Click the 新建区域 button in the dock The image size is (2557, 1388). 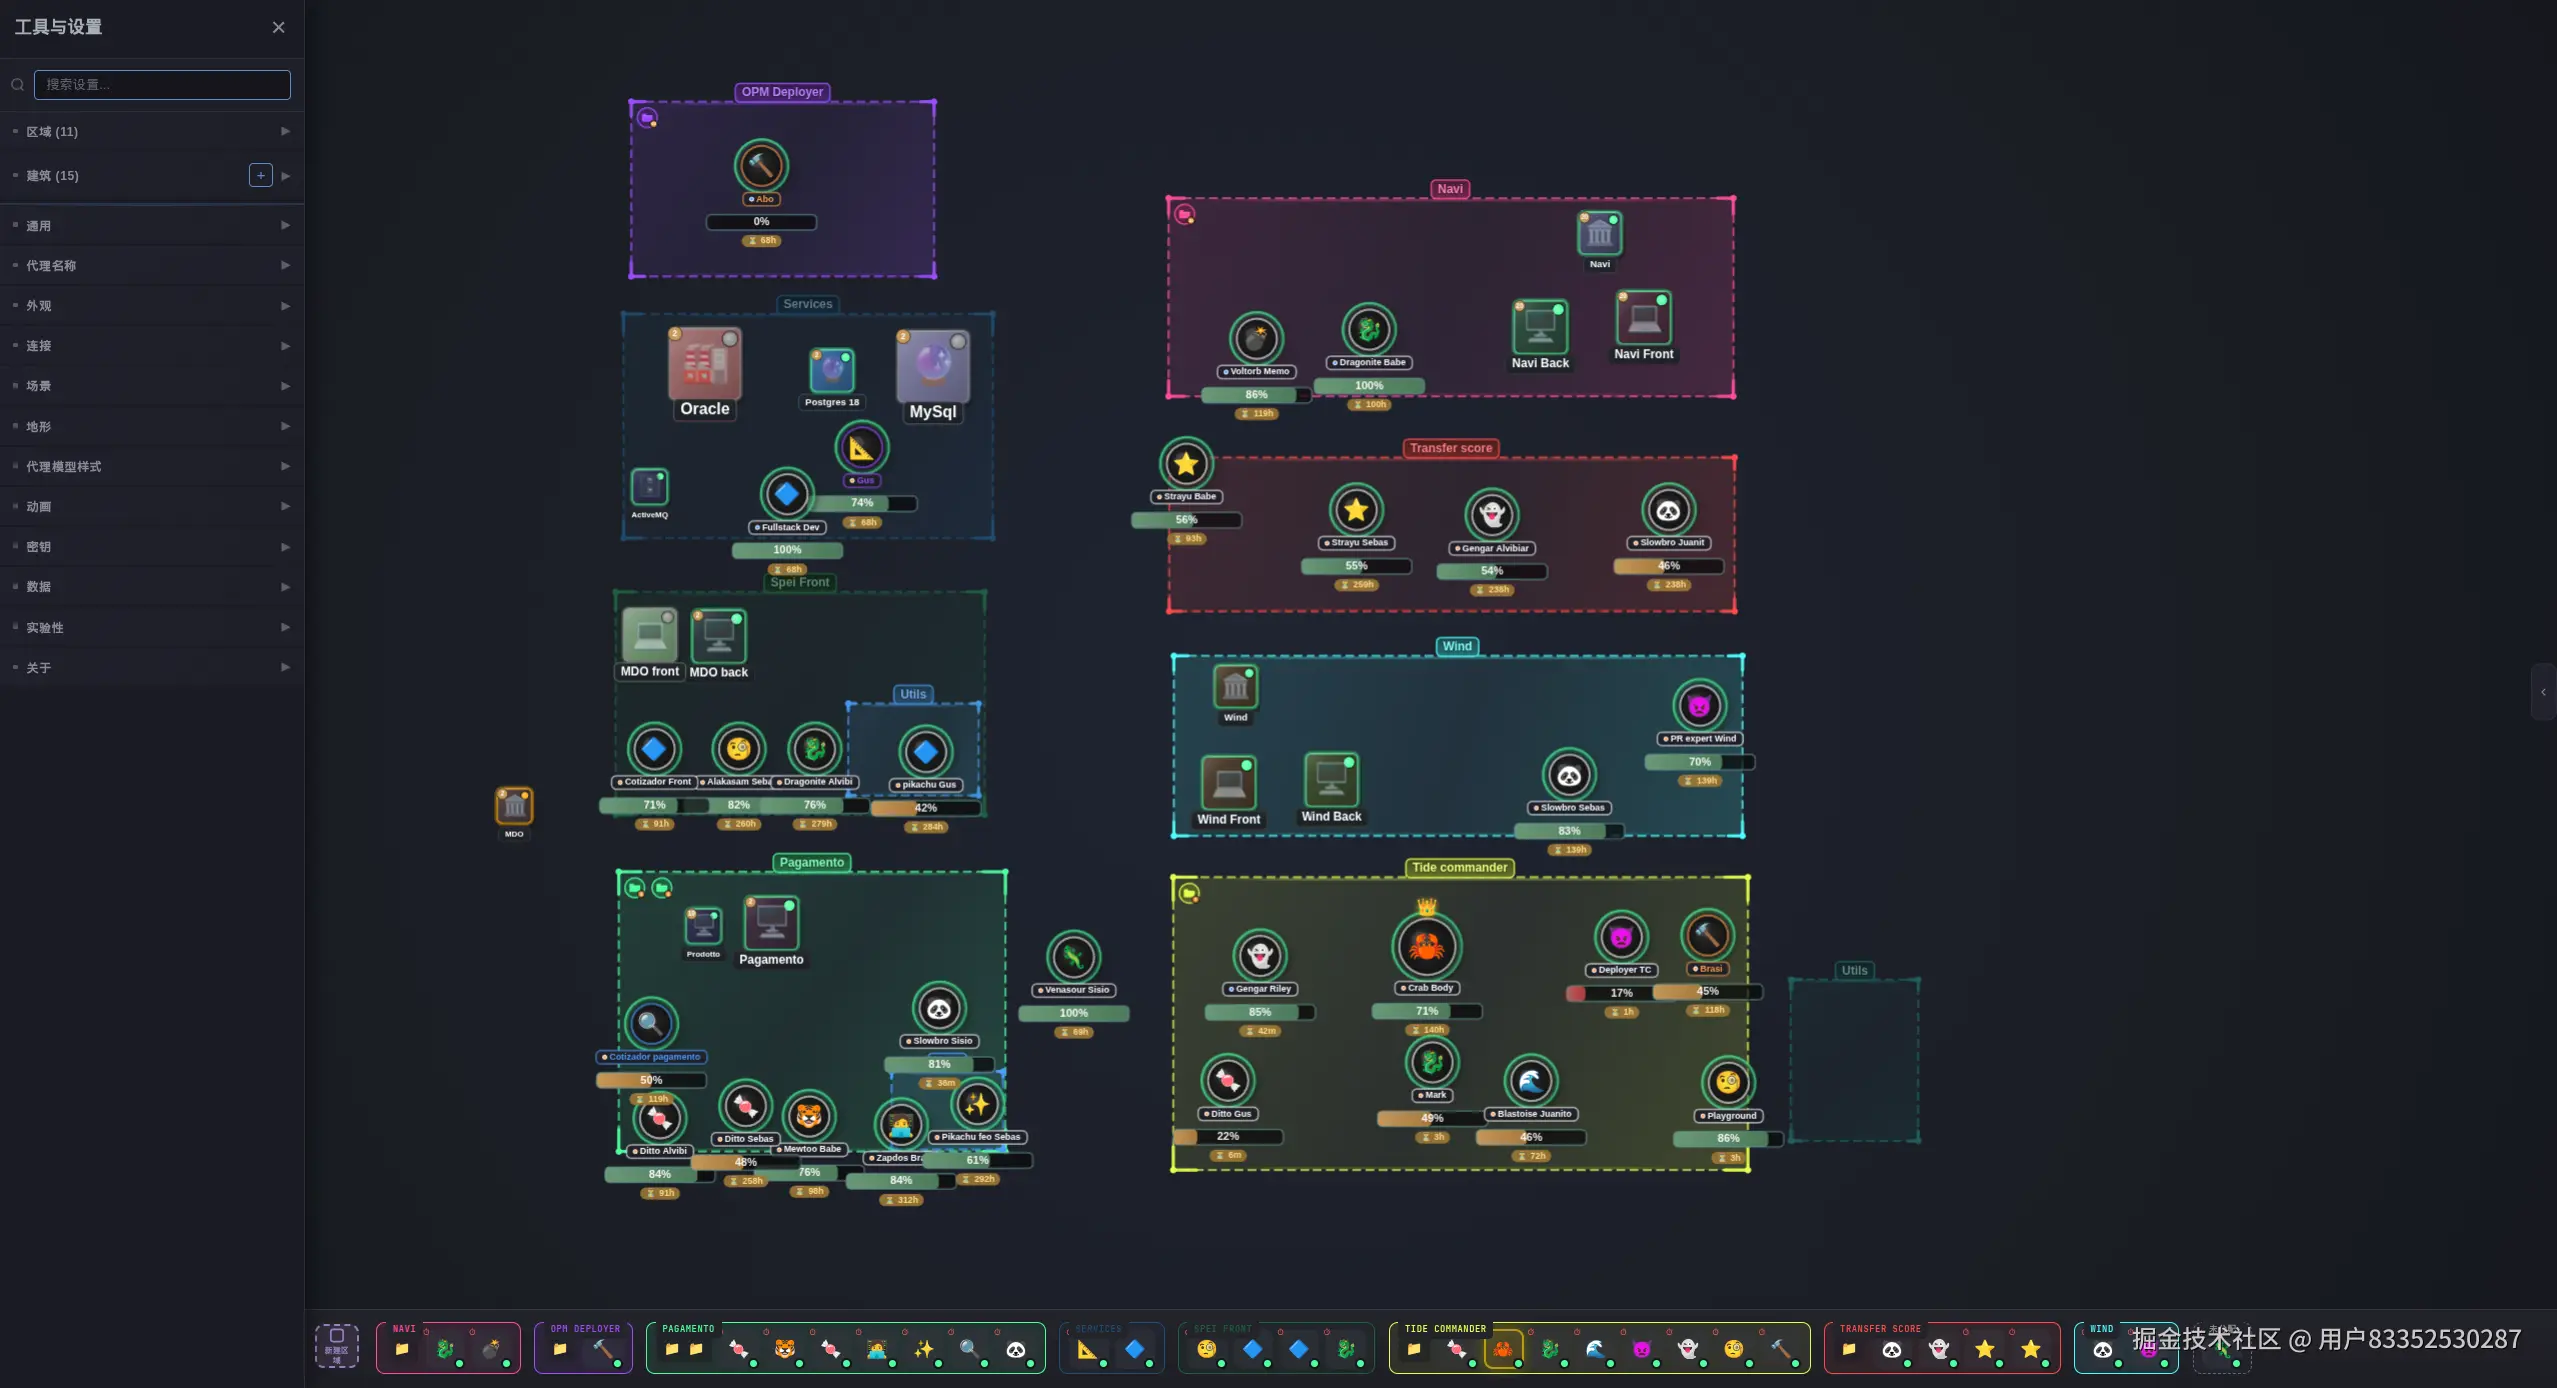point(337,1346)
